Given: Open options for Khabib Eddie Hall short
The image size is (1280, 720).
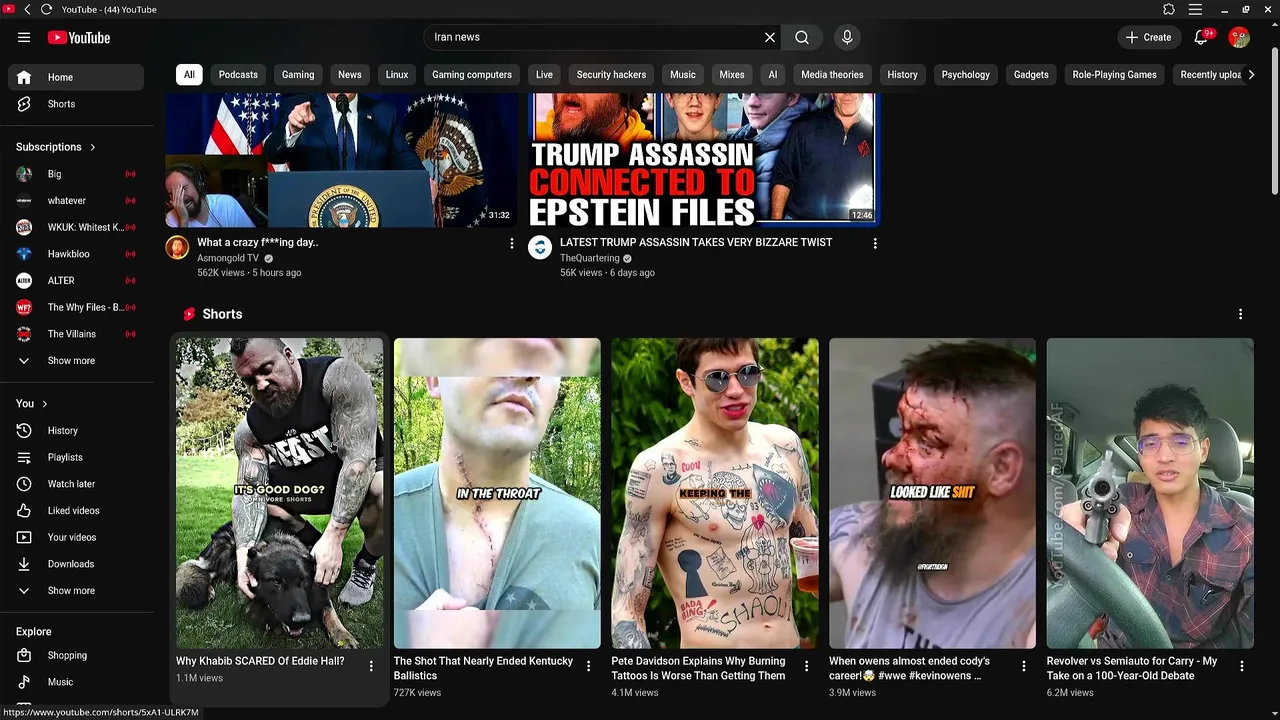Looking at the screenshot, I should coord(371,666).
